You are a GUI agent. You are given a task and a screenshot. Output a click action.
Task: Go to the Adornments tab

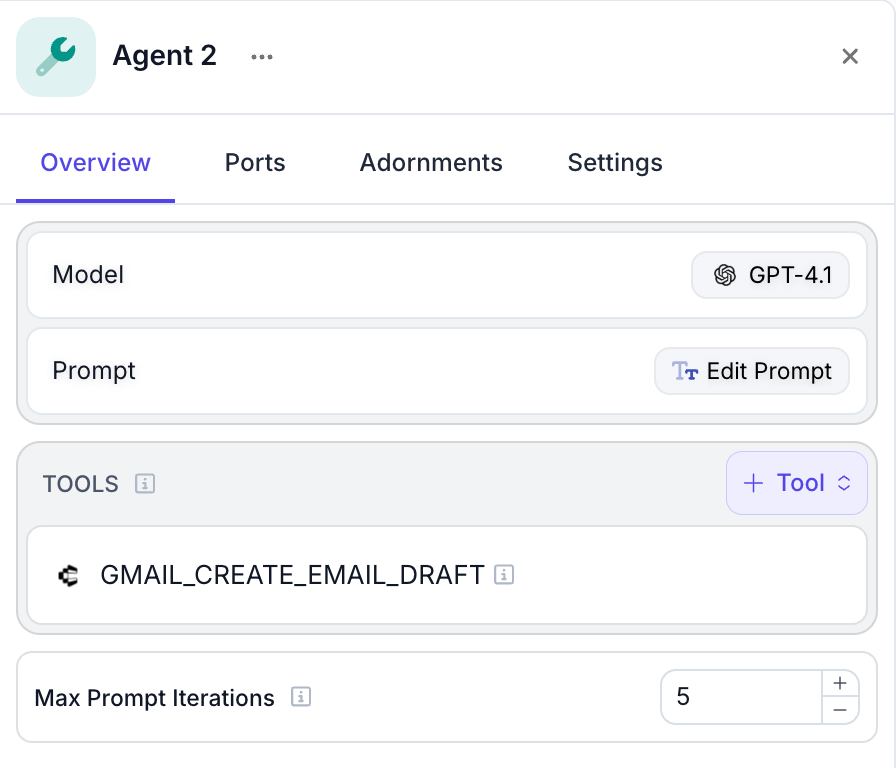tap(431, 163)
